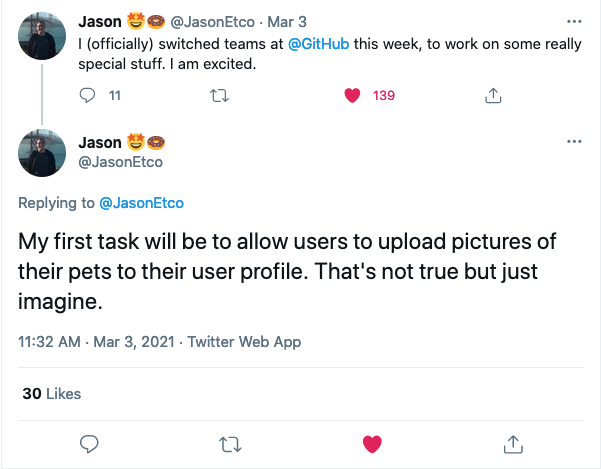This screenshot has width=601, height=469.
Task: Open the 11:32 AM Mar 3, 2021 timestamp
Action: point(96,341)
